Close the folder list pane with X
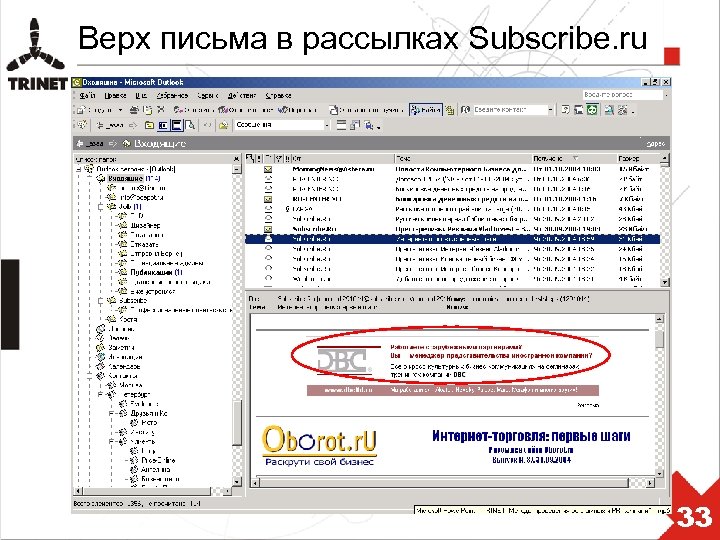This screenshot has width=720, height=540. (x=236, y=159)
